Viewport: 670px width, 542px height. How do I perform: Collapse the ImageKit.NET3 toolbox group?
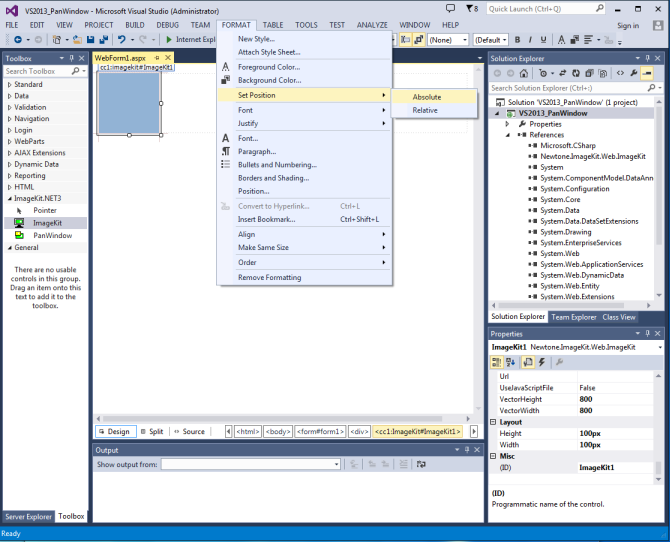(9, 199)
